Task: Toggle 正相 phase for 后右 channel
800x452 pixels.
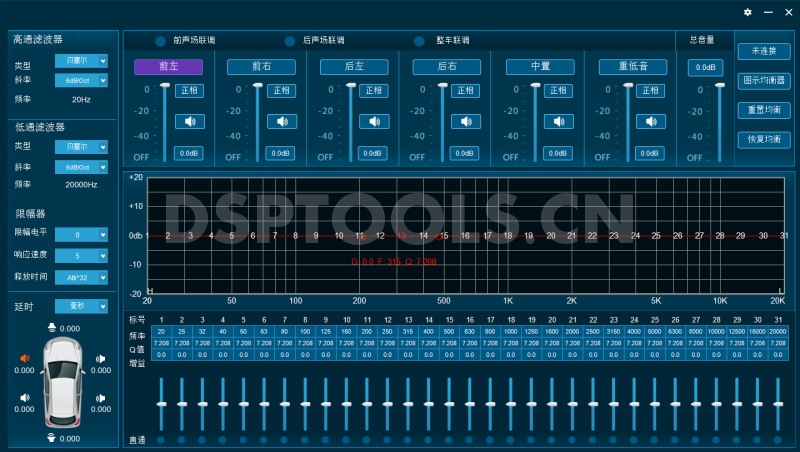Action: coord(466,91)
